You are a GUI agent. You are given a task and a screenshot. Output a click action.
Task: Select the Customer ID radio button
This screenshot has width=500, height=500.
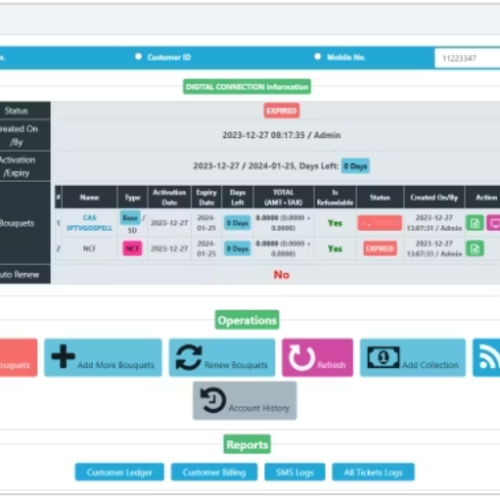click(138, 57)
